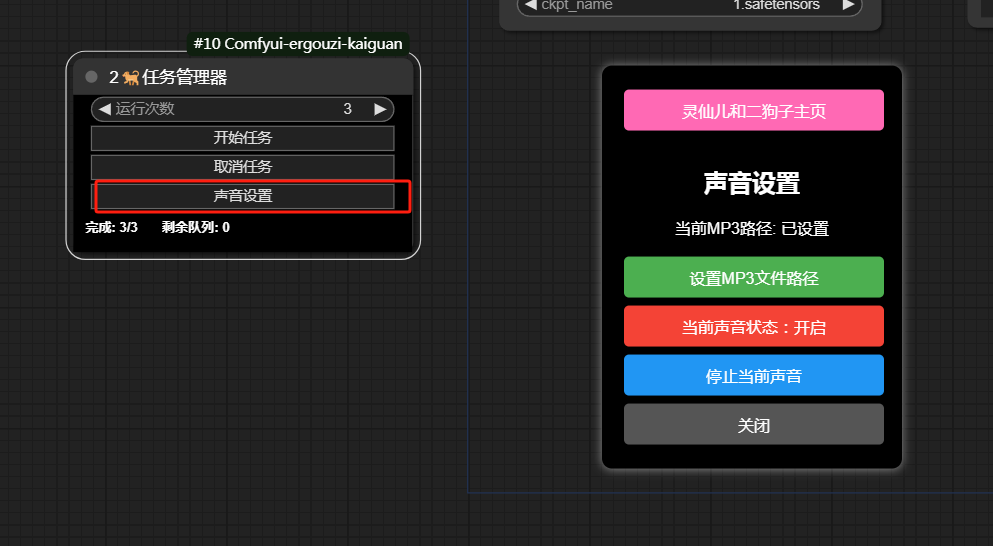Click the 完成: 3/3 status text

(111, 227)
